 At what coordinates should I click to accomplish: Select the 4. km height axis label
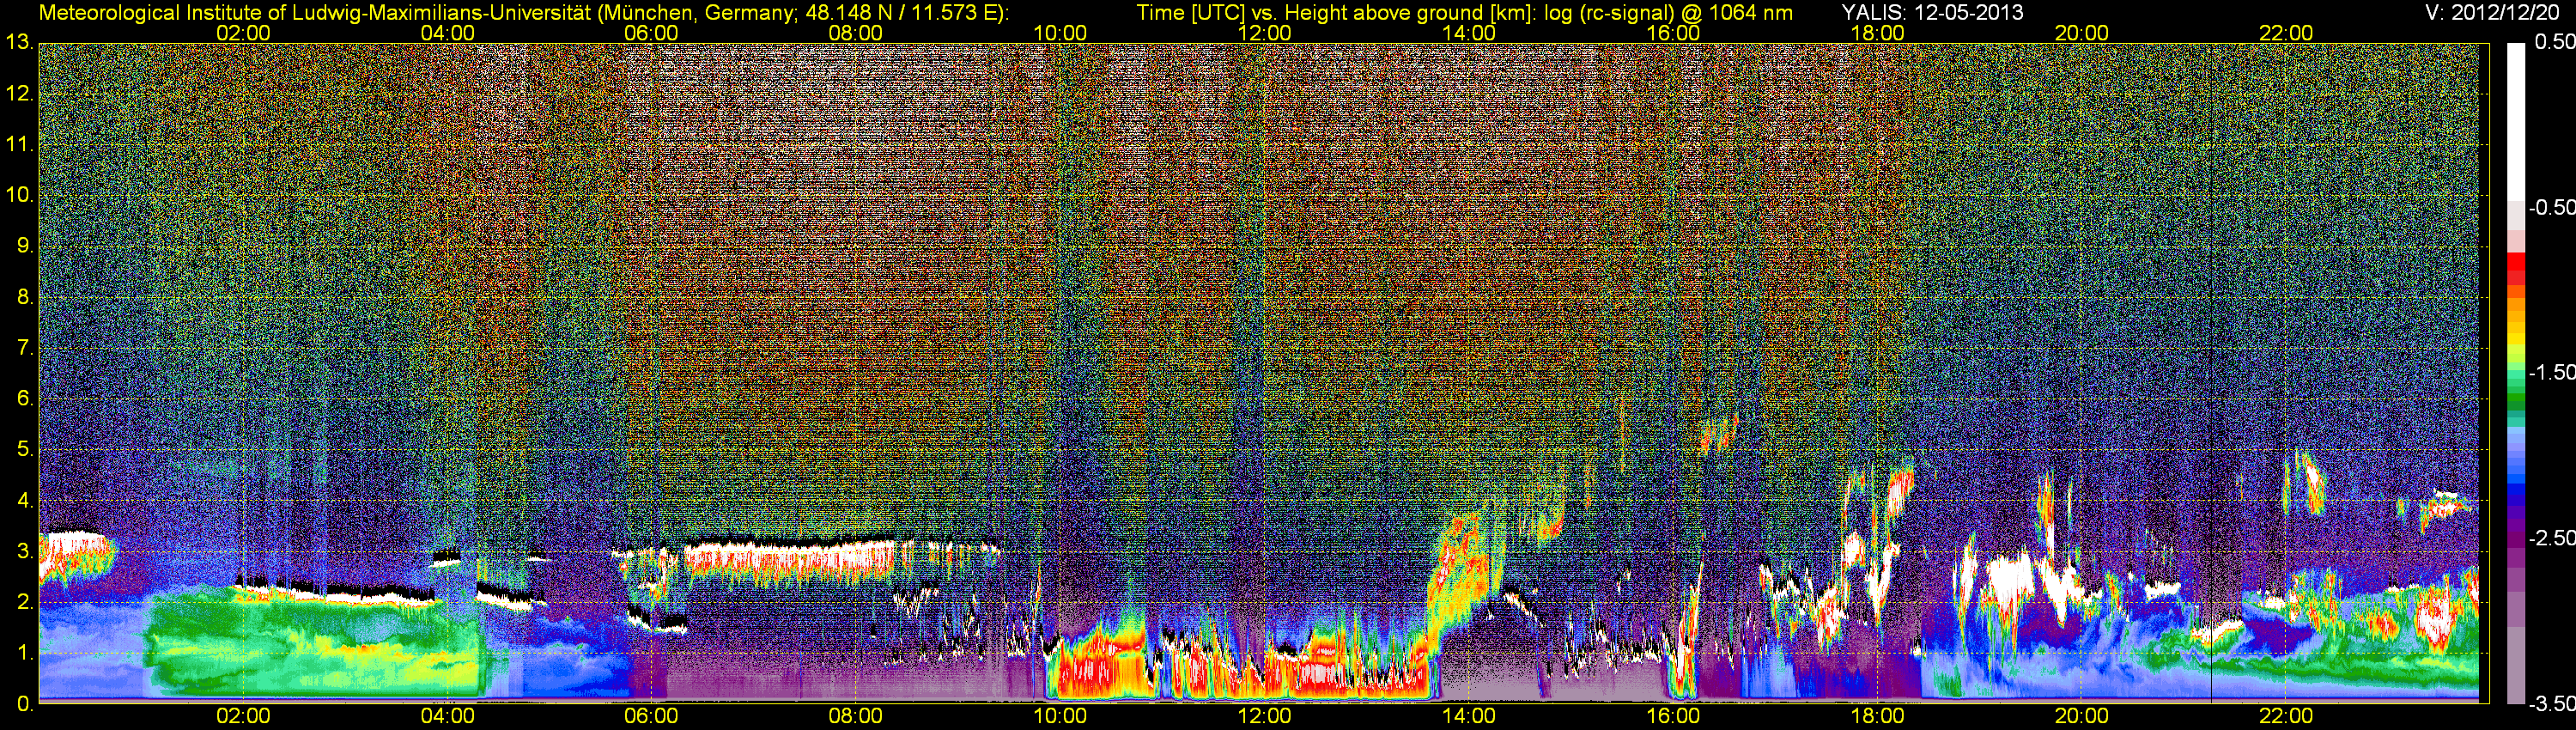click(26, 500)
